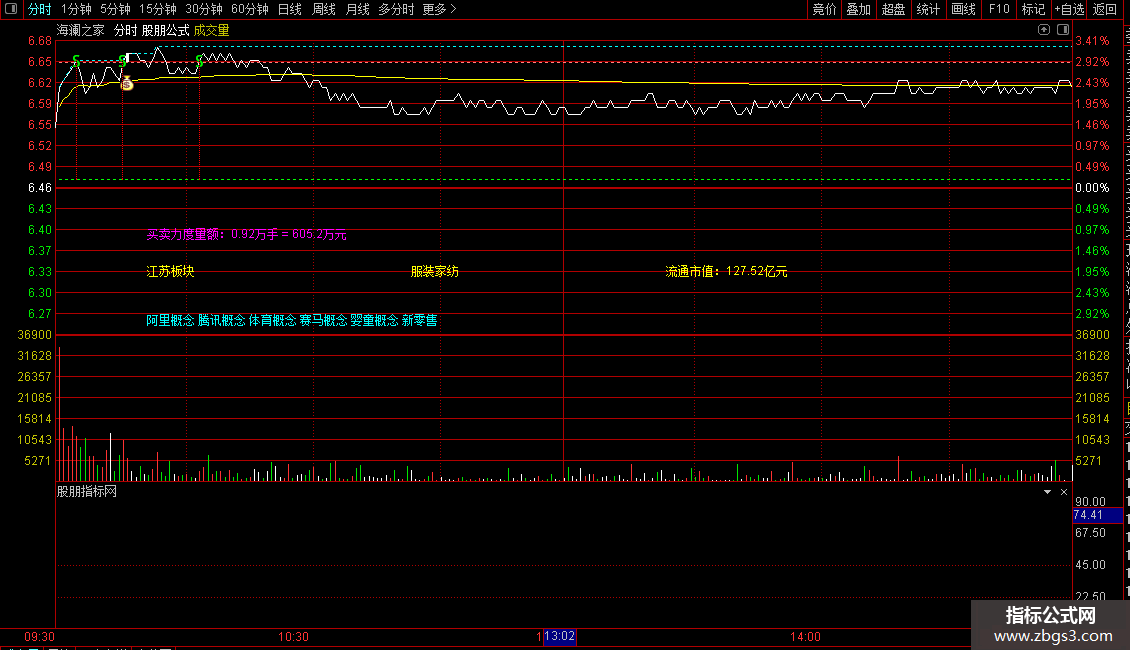Open F10 company information
The height and width of the screenshot is (650, 1130).
coord(999,9)
